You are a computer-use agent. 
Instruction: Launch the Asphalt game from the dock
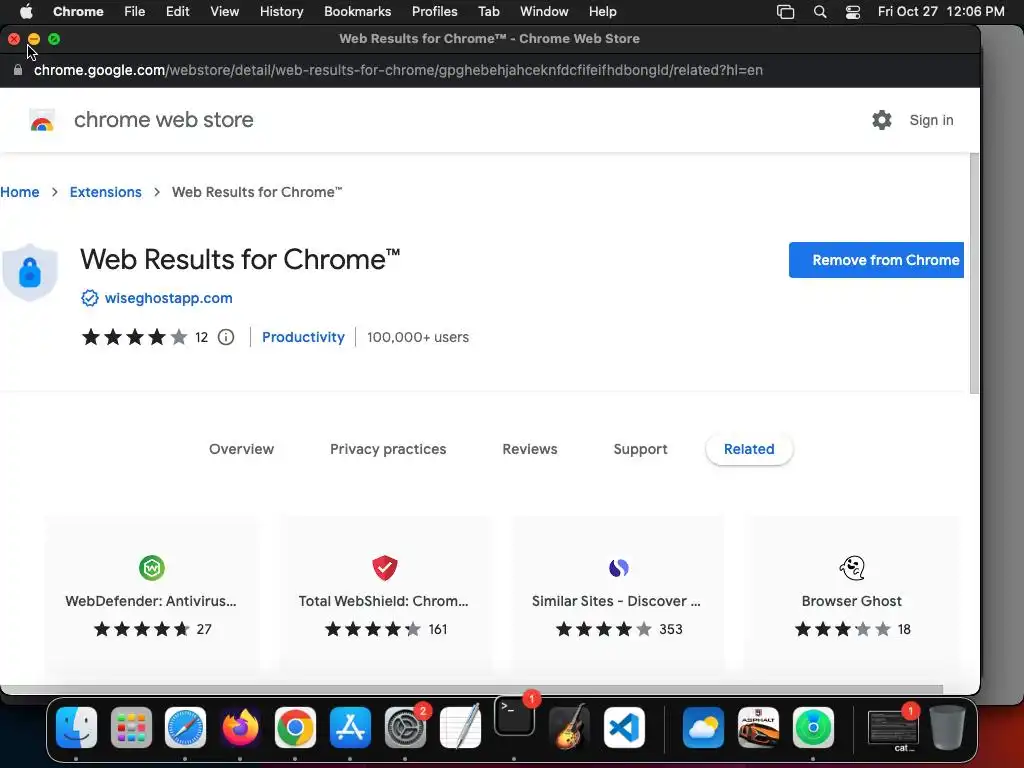(758, 728)
